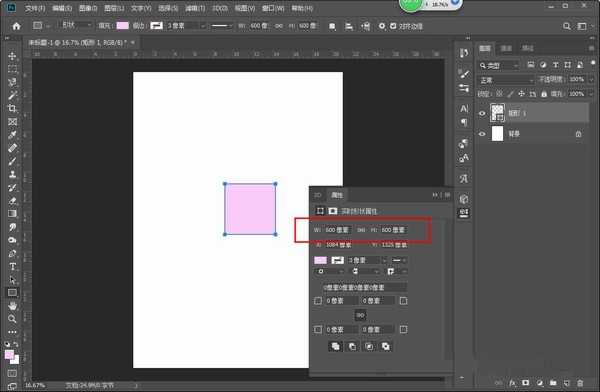The height and width of the screenshot is (392, 600).
Task: Open the Edit Toolbar three-dots menu
Action: (x=12, y=332)
